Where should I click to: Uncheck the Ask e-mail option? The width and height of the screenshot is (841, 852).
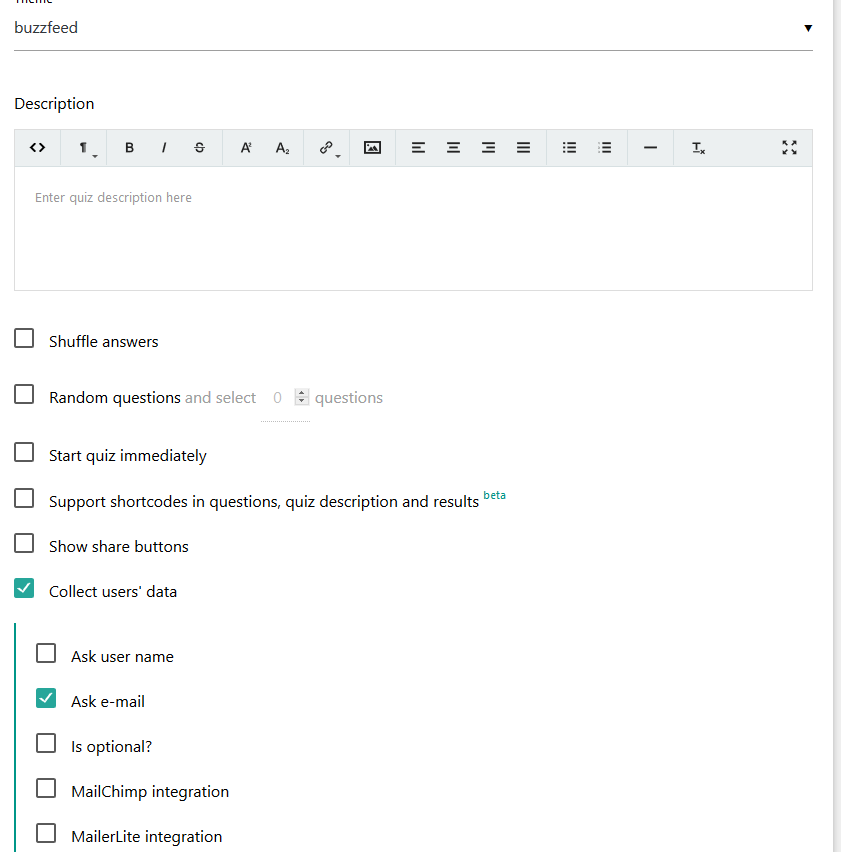pos(46,699)
